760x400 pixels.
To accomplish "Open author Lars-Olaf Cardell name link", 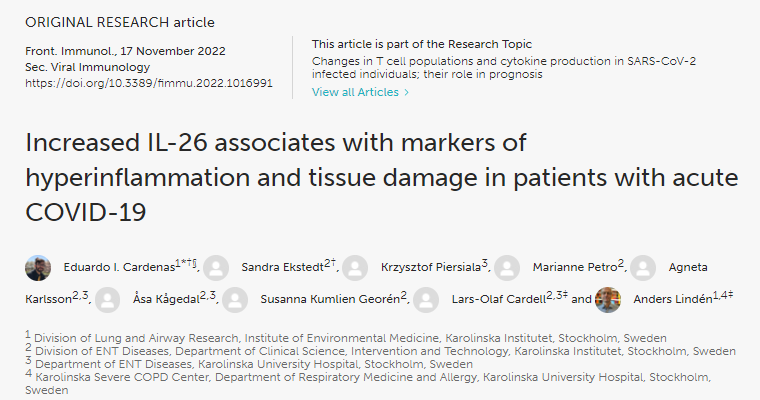I will pos(497,299).
